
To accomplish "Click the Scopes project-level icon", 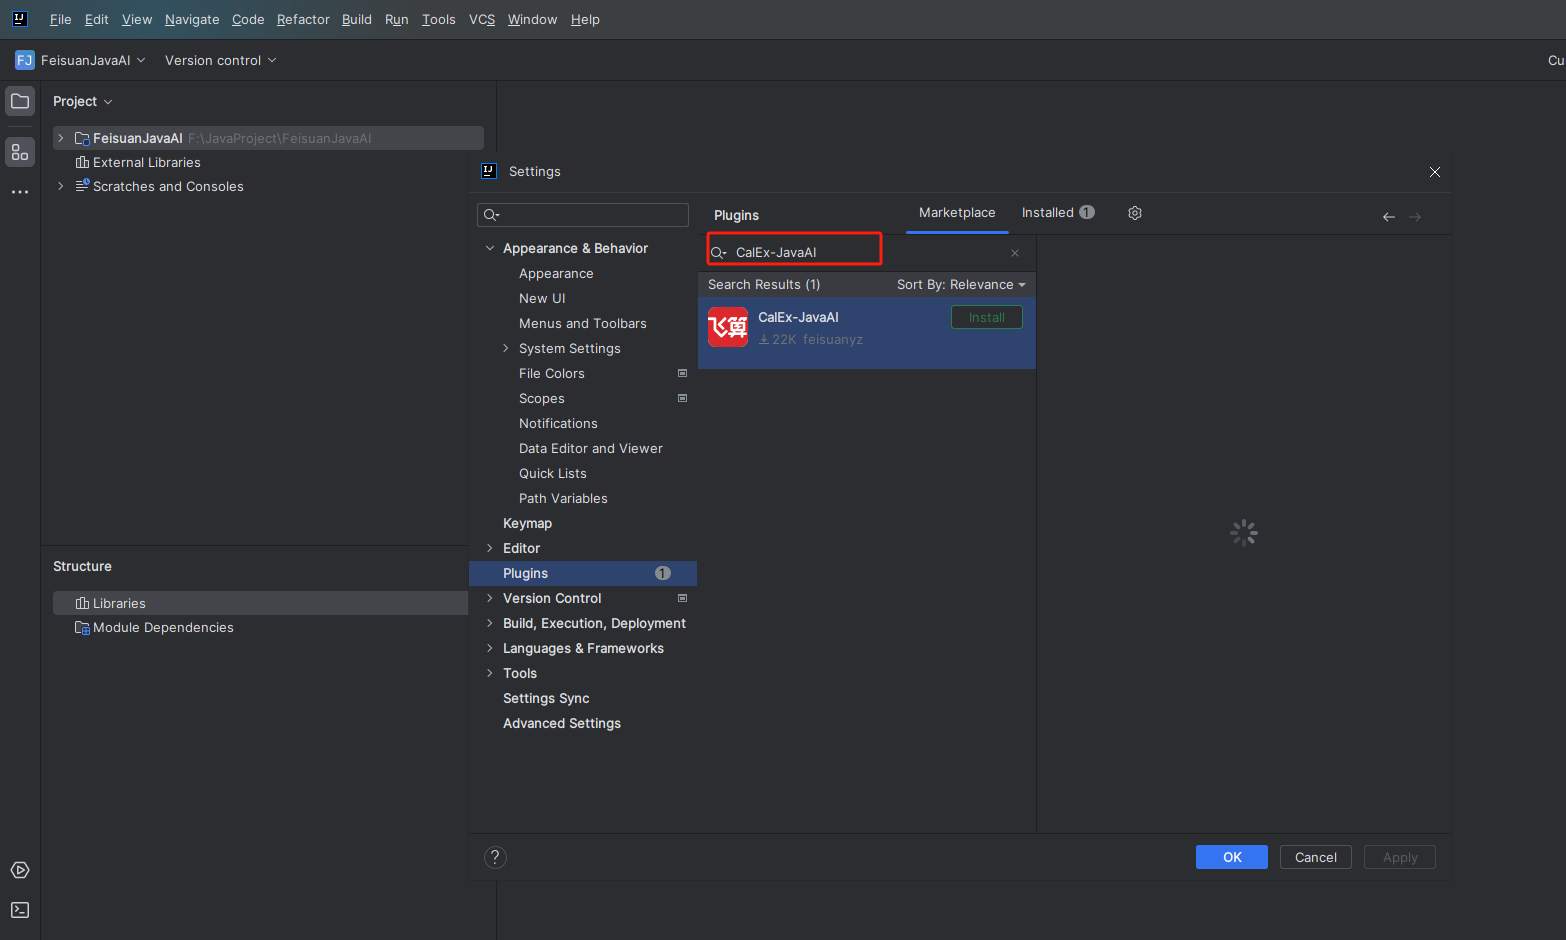I will coord(683,398).
